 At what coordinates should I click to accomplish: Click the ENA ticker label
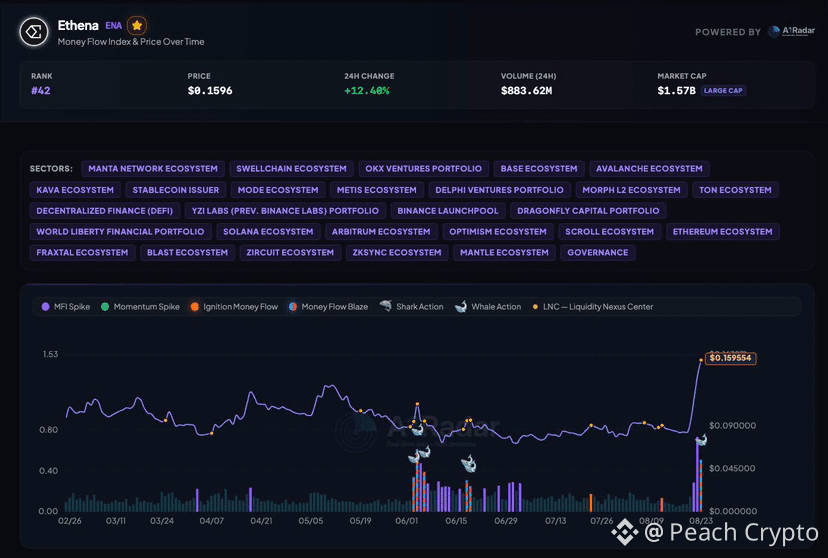click(x=114, y=25)
